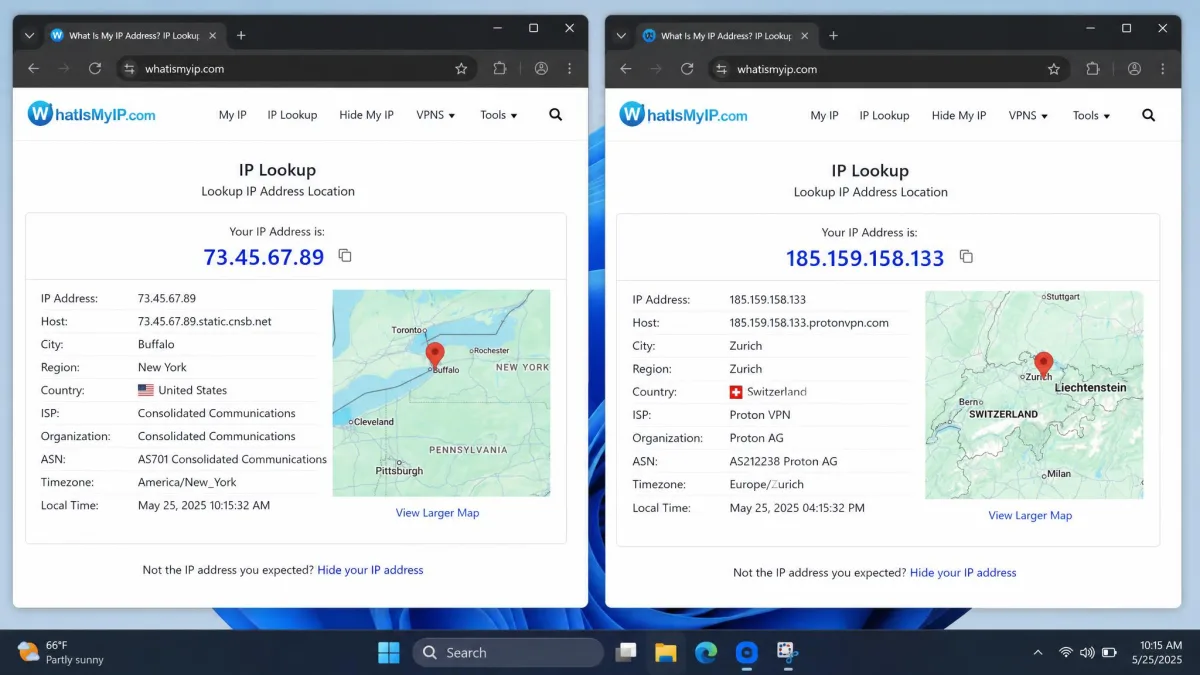Click Europe/Zurich timezone value
This screenshot has width=1200, height=675.
[766, 485]
